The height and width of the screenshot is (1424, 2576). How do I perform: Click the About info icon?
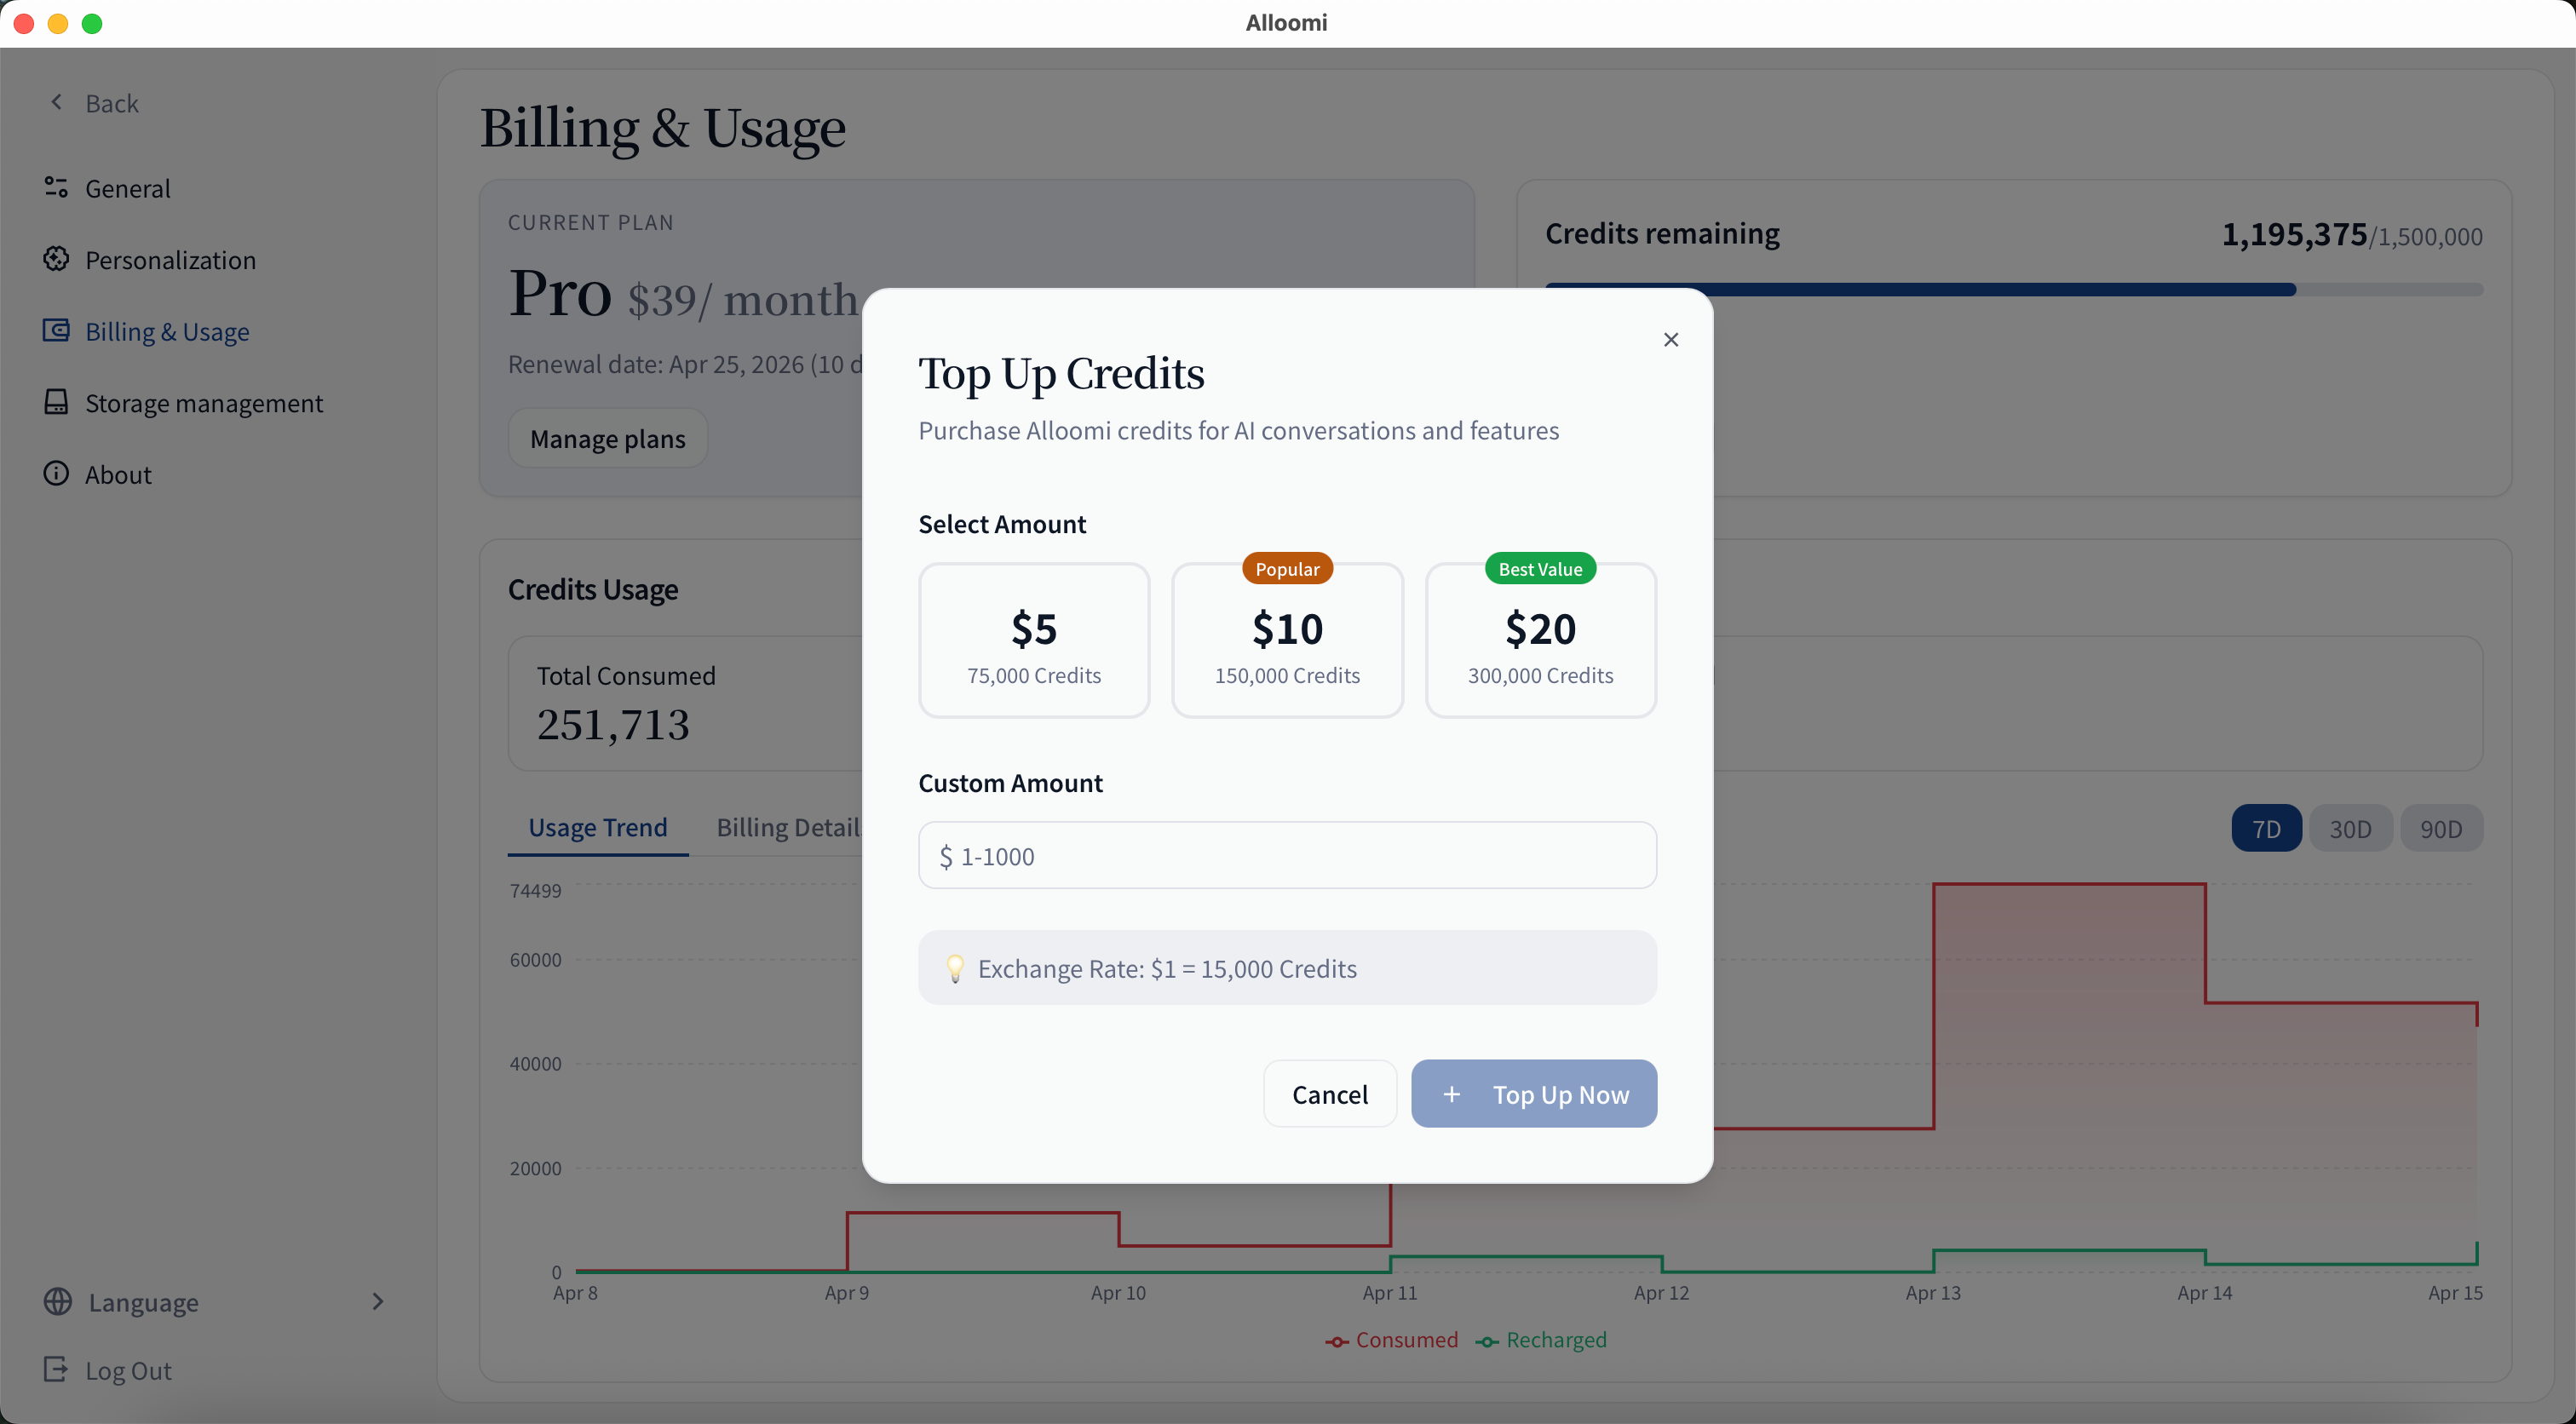click(56, 474)
